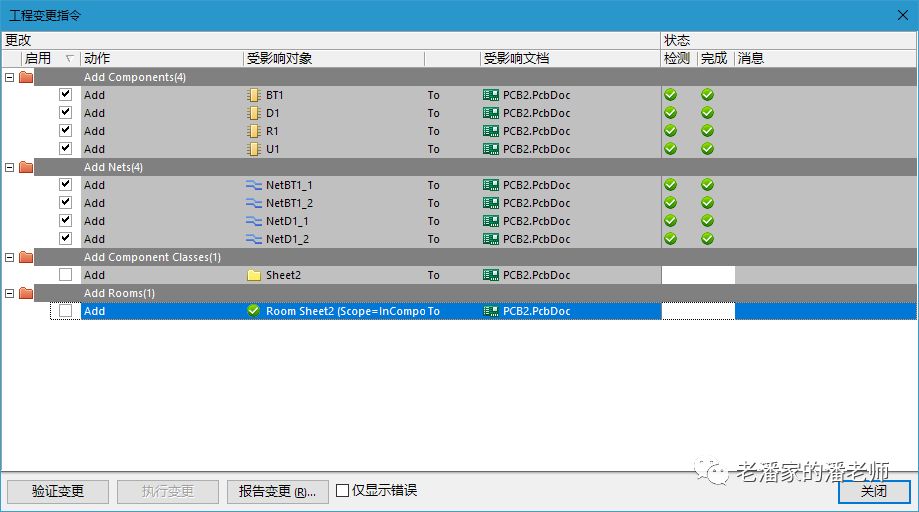Click the 验证变更 button

[x=58, y=491]
